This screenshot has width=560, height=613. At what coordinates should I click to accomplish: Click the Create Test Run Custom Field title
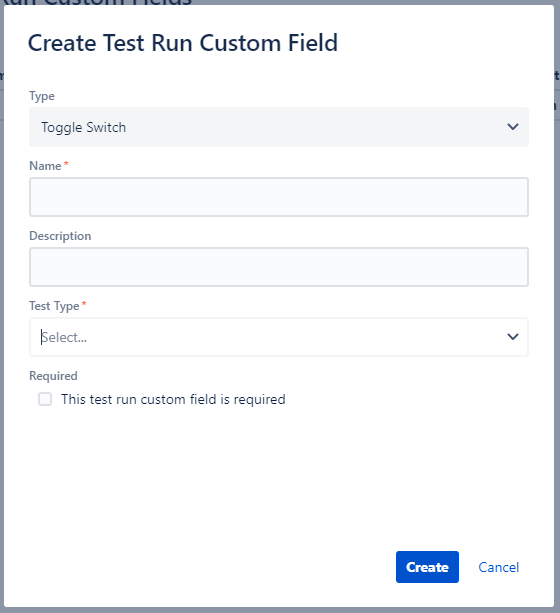183,43
